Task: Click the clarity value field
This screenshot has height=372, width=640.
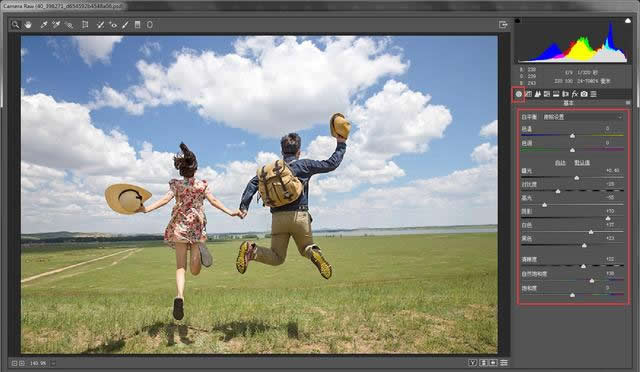Action: click(611, 259)
